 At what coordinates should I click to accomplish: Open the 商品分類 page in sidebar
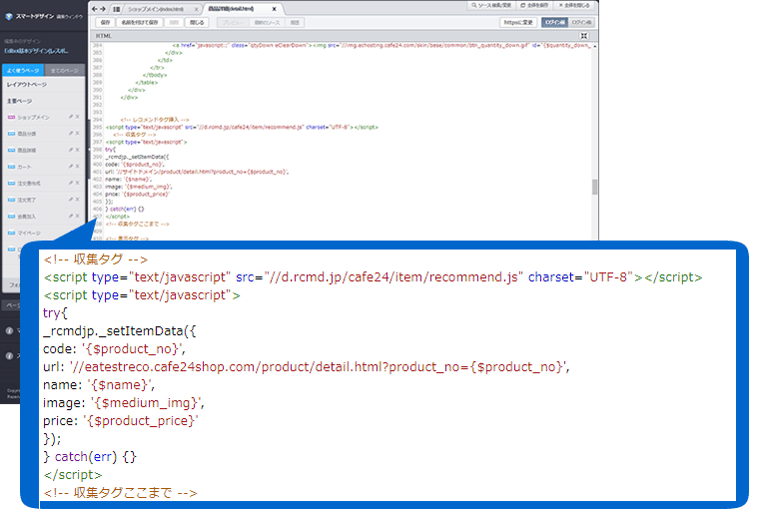[x=27, y=134]
